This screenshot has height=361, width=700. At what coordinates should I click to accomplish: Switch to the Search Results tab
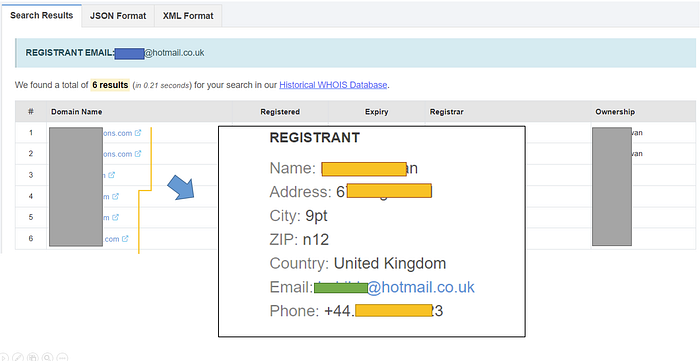42,16
